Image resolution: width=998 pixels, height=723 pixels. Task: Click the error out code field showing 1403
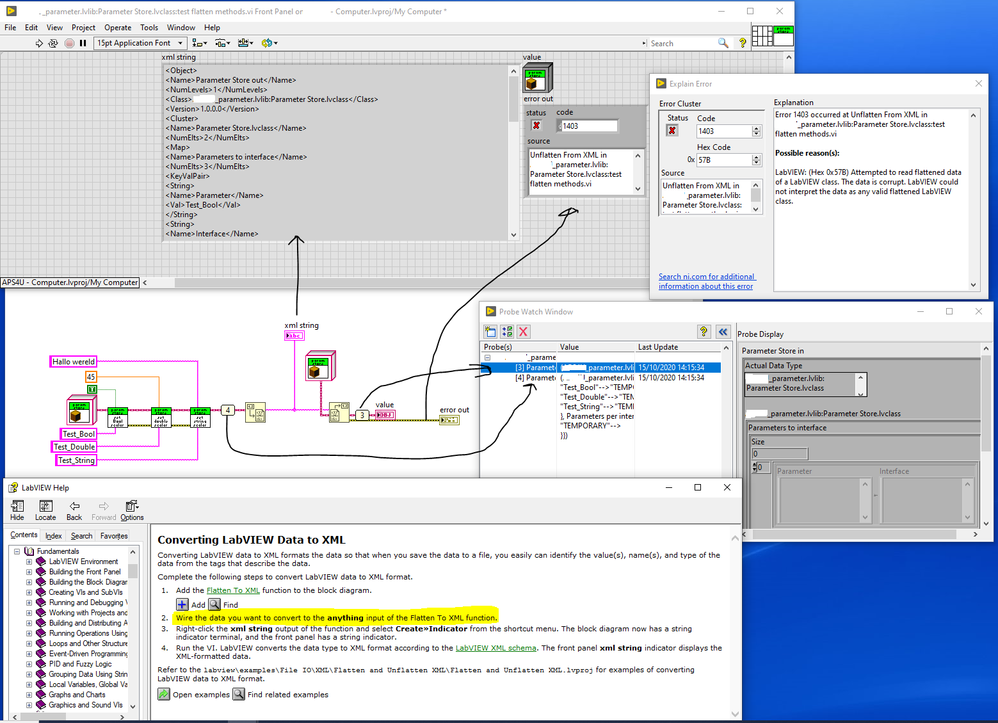point(588,126)
